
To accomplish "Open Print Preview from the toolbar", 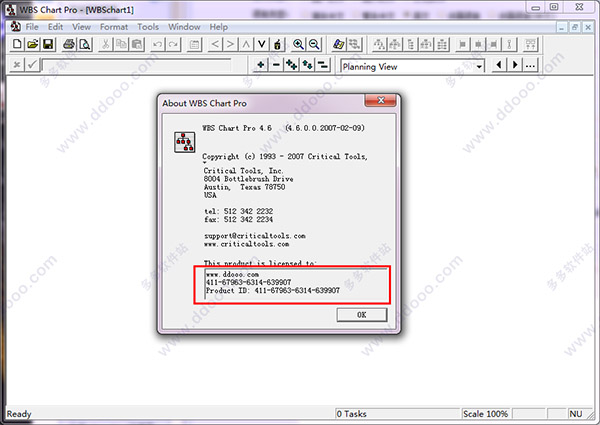I will coord(85,44).
